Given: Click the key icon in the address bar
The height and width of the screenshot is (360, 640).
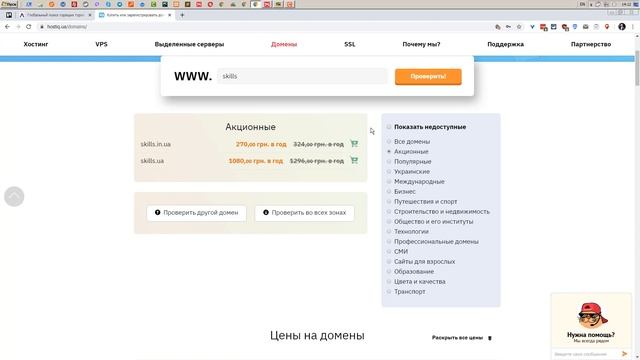Looking at the screenshot, I should [508, 27].
